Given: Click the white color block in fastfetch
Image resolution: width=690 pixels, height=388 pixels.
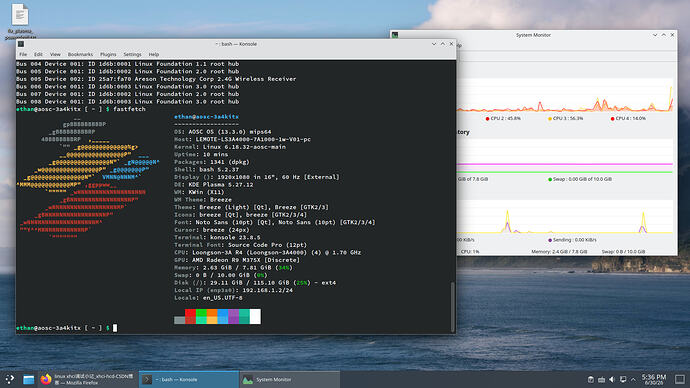Looking at the screenshot, I should [255, 316].
